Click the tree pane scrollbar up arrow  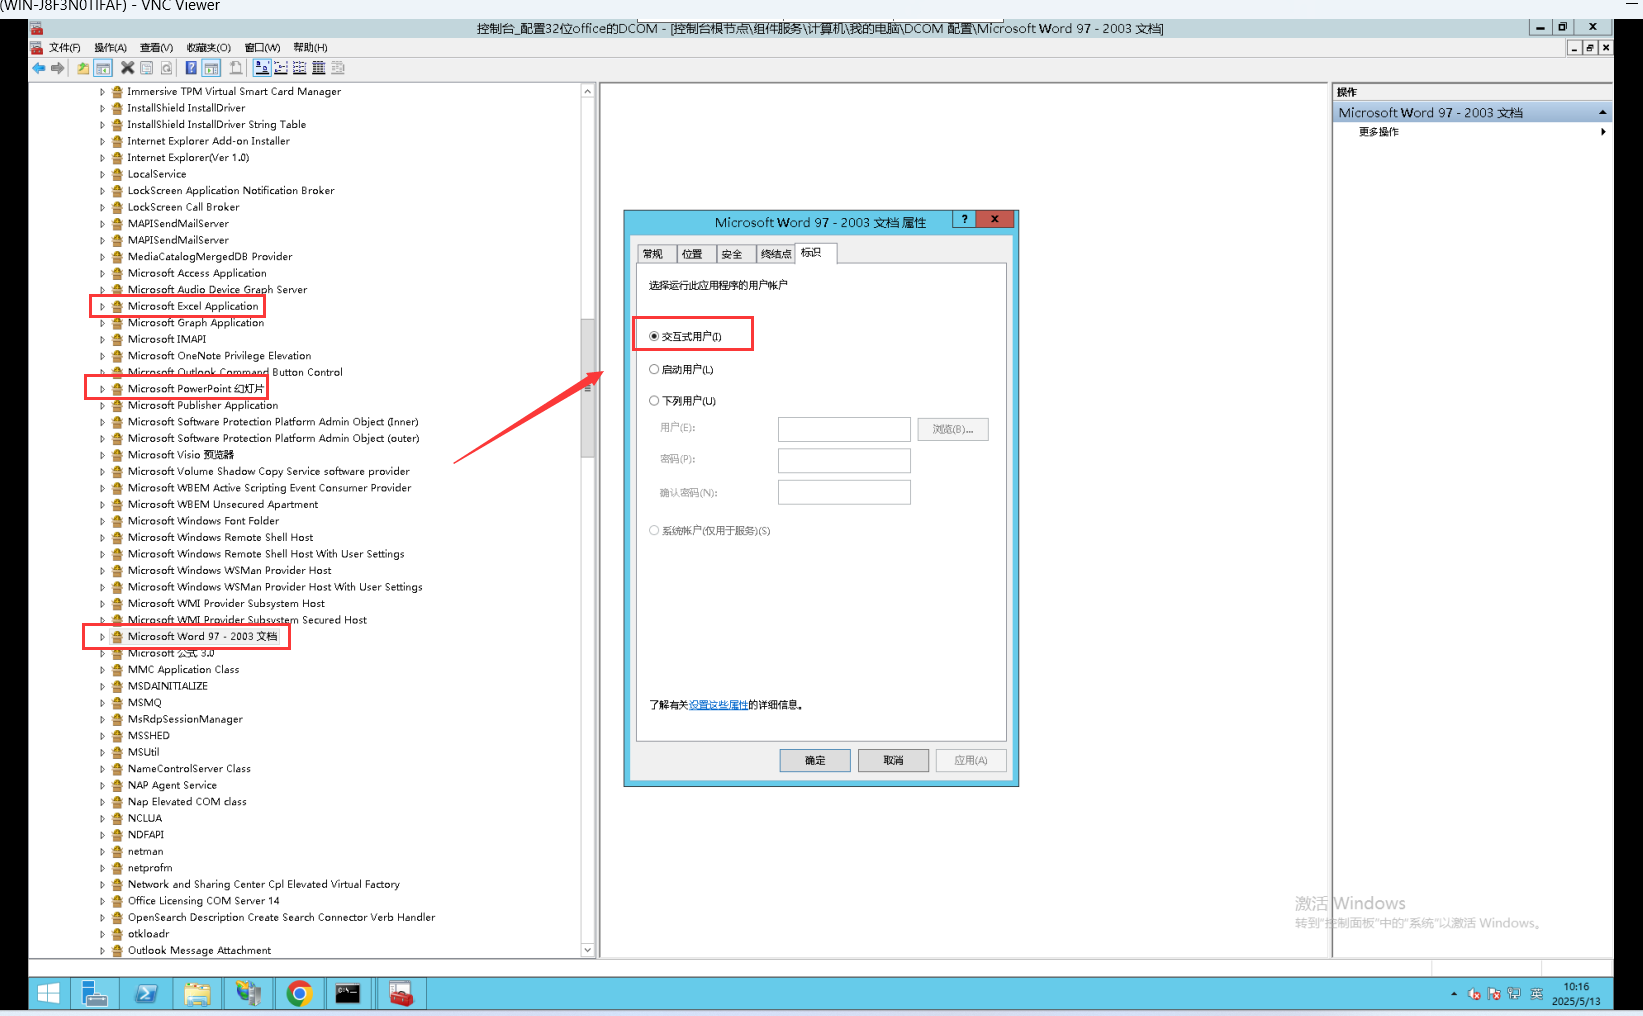(x=587, y=91)
